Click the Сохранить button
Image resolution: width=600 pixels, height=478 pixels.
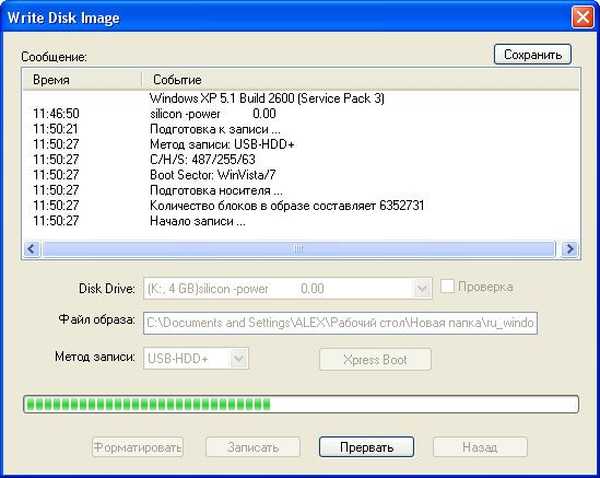(x=532, y=54)
